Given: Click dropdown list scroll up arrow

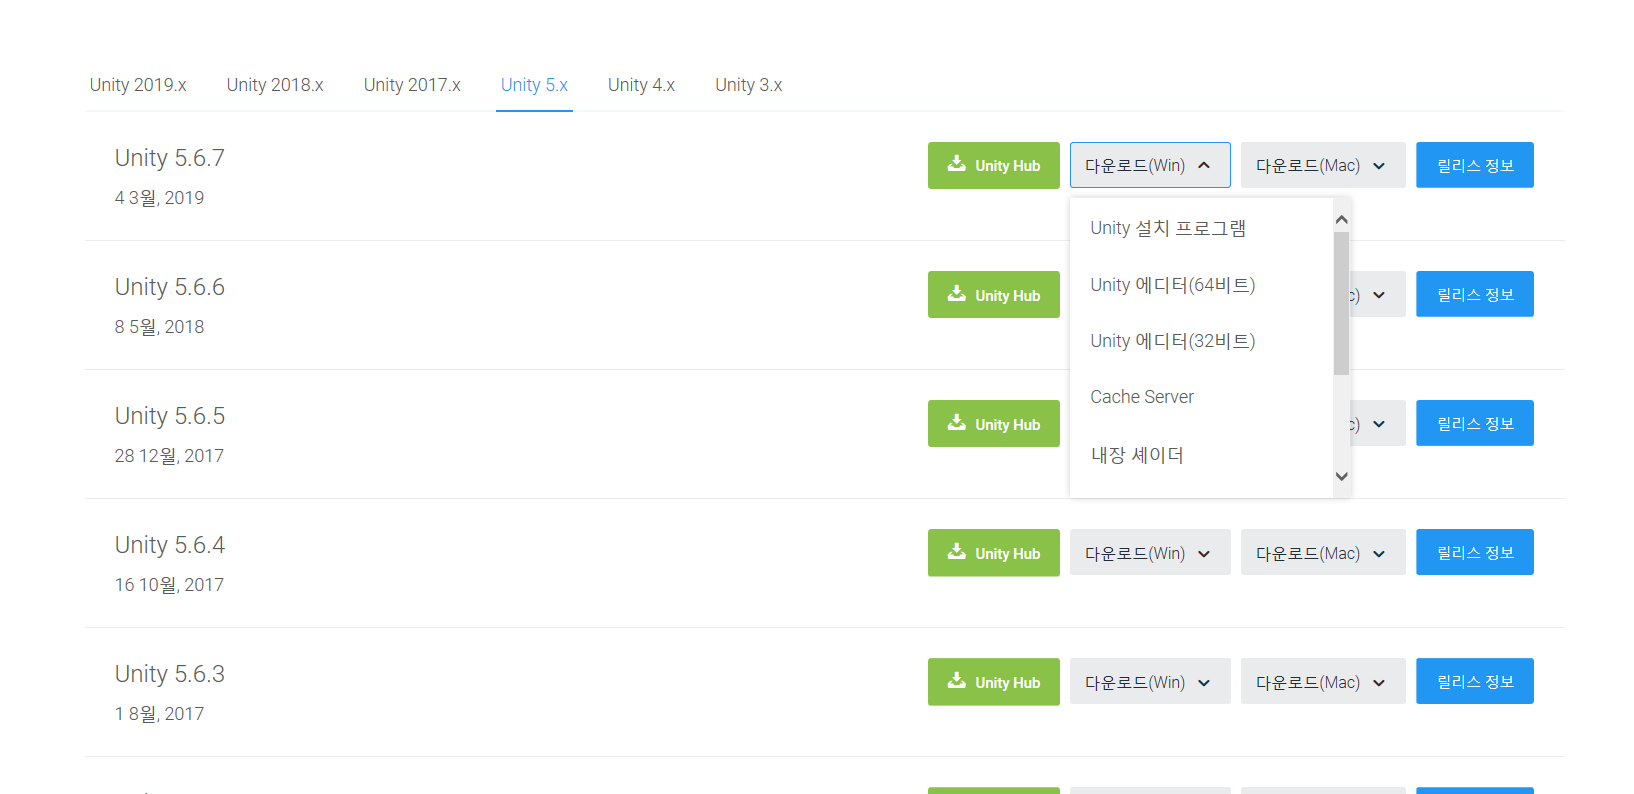Looking at the screenshot, I should click(1342, 219).
